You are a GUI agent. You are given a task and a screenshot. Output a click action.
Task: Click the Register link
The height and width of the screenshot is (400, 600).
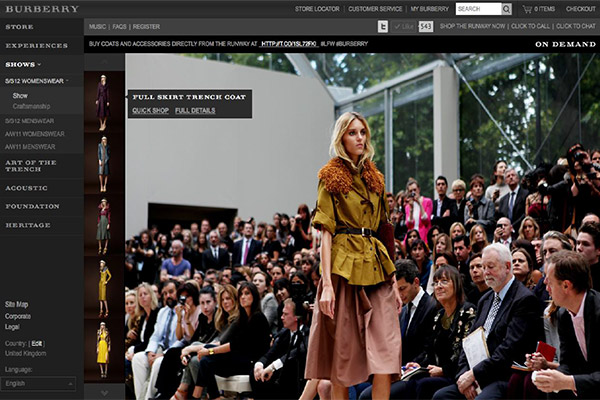click(146, 27)
